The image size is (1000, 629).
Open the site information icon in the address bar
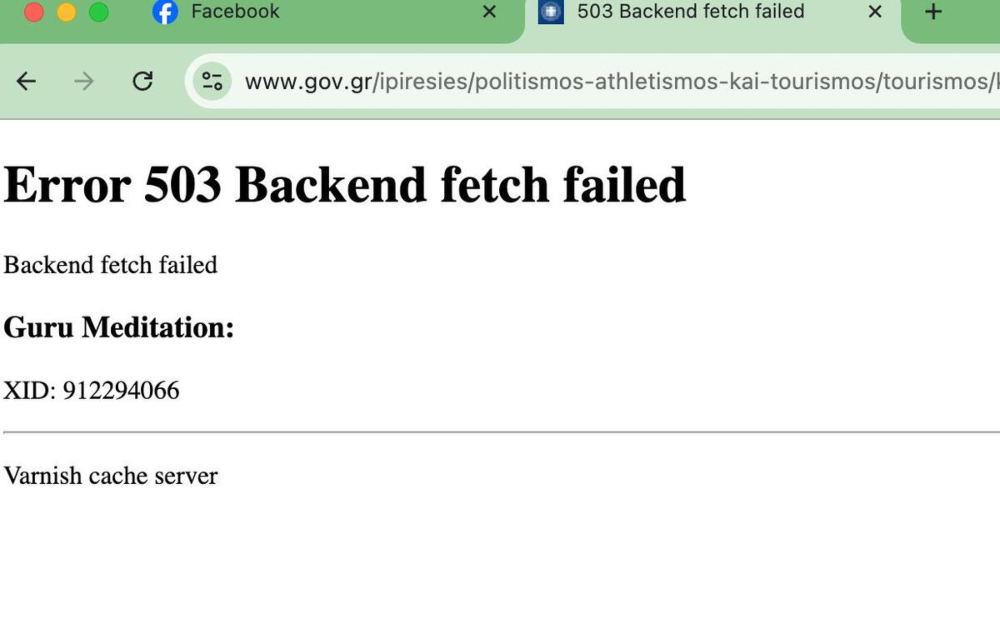(212, 81)
